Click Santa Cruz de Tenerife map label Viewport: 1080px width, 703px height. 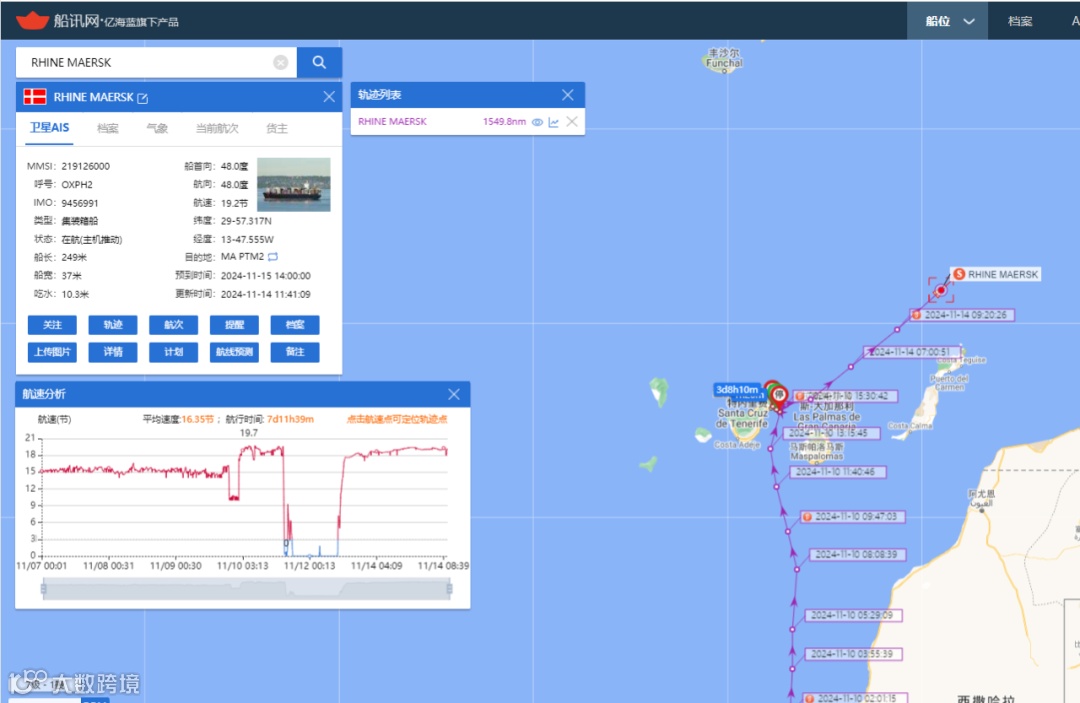[742, 418]
